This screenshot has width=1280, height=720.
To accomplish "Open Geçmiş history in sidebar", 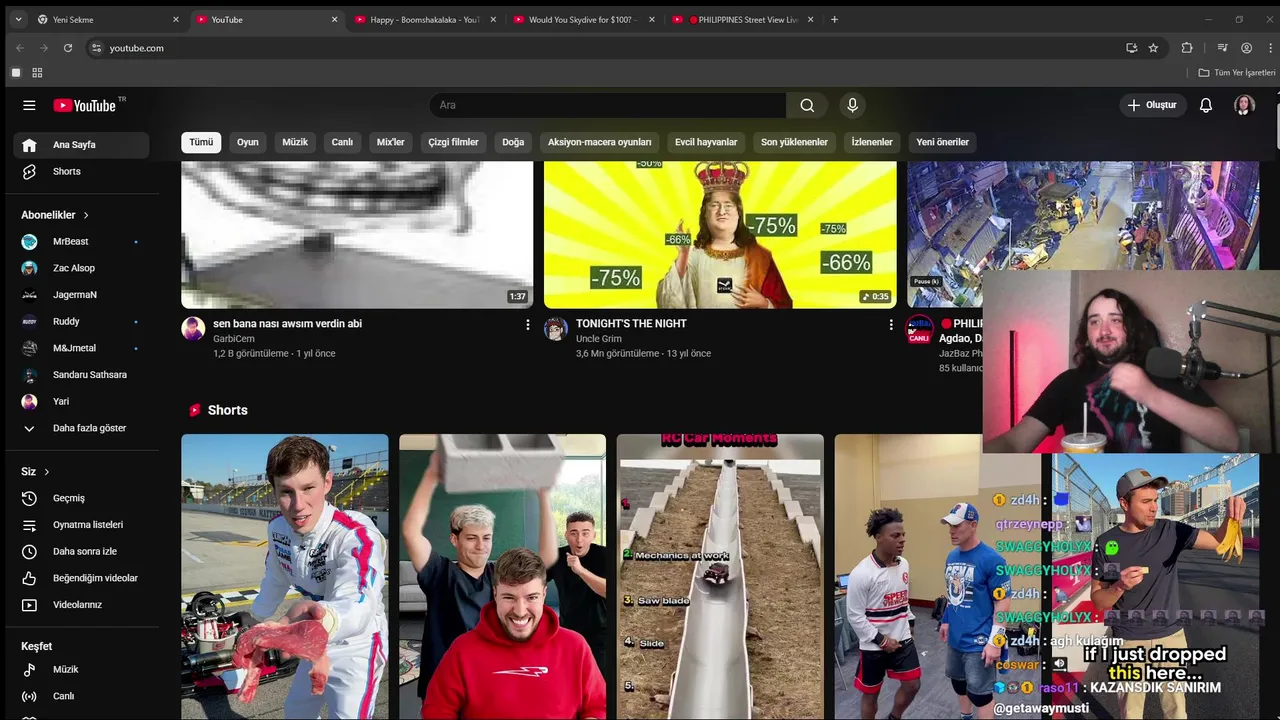I will 81,498.
